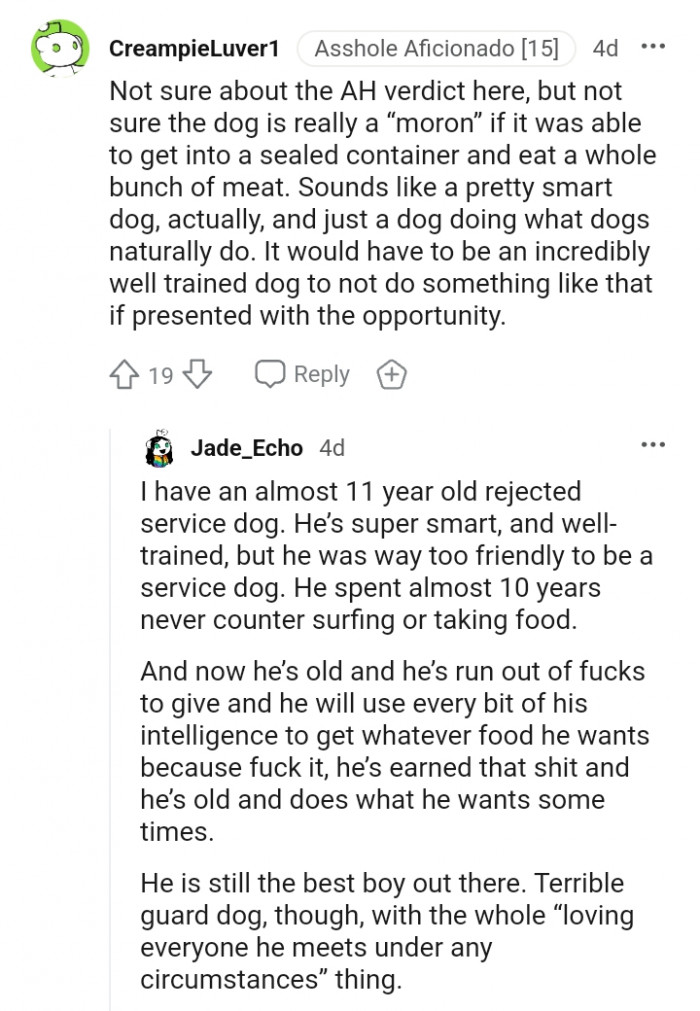Click the 4d timestamp on the top comment

[605, 47]
